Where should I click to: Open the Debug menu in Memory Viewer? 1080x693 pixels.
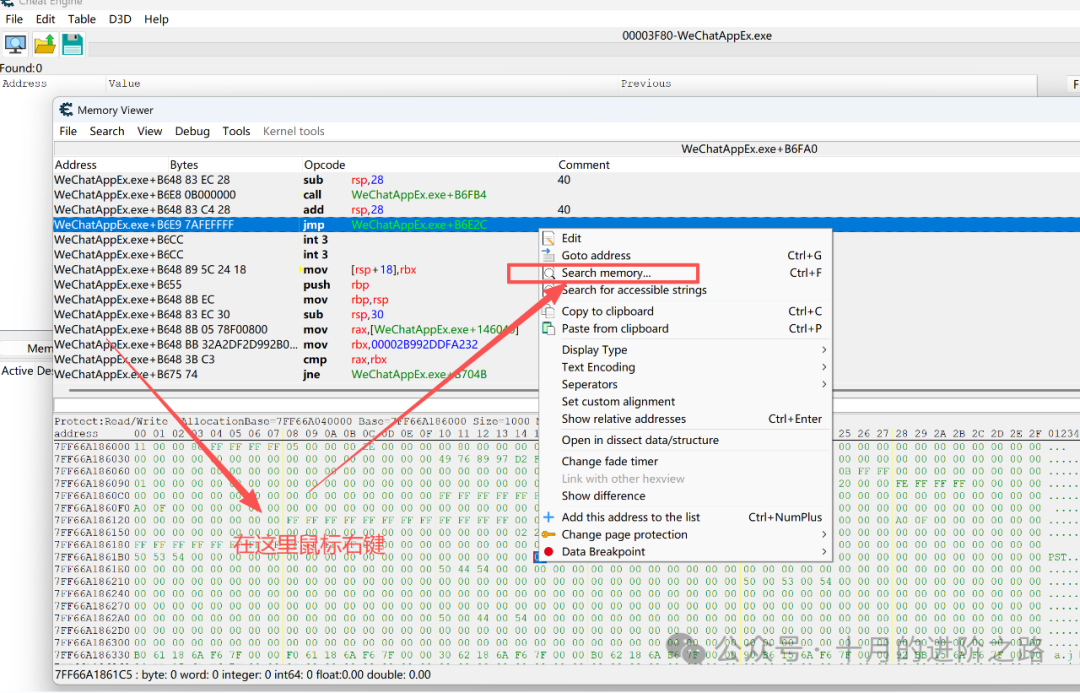coord(192,131)
